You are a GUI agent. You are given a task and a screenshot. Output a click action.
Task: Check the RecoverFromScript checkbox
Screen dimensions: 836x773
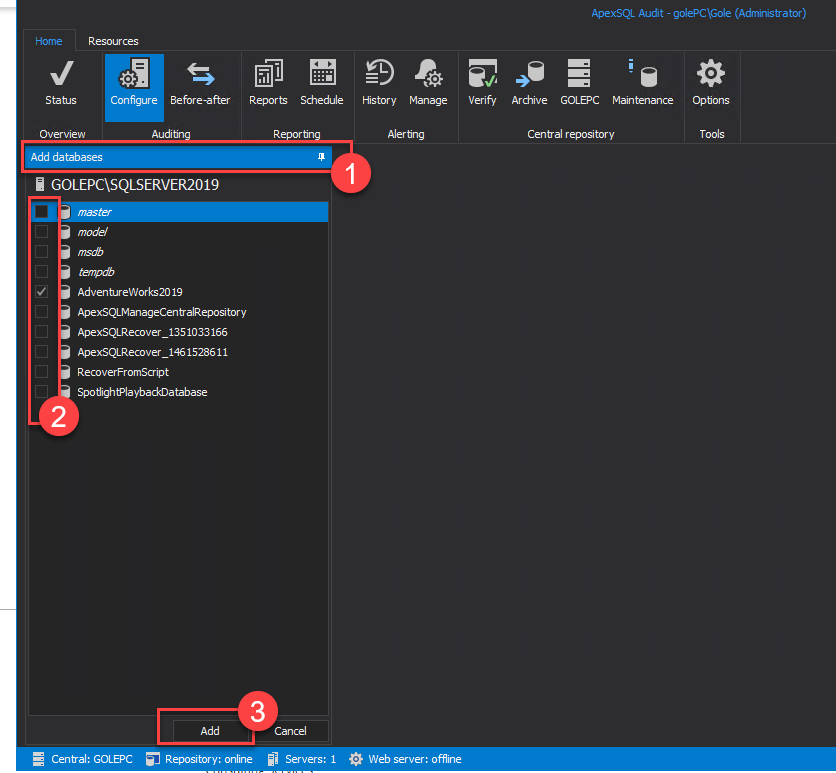[41, 372]
